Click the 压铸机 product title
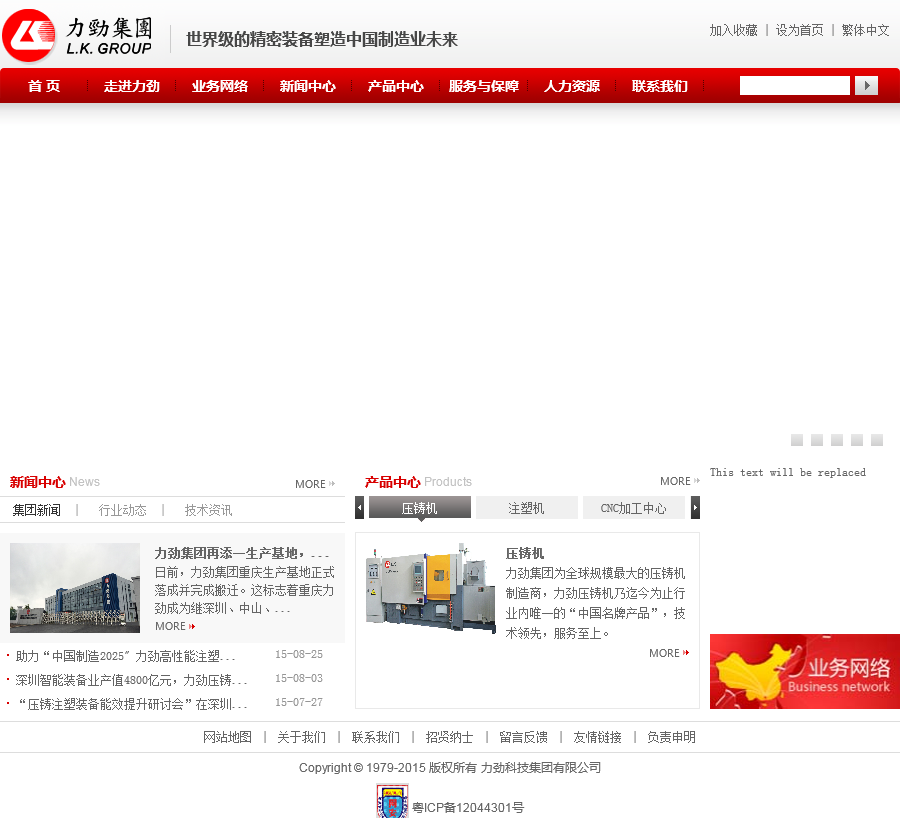This screenshot has width=900, height=818. coord(525,553)
